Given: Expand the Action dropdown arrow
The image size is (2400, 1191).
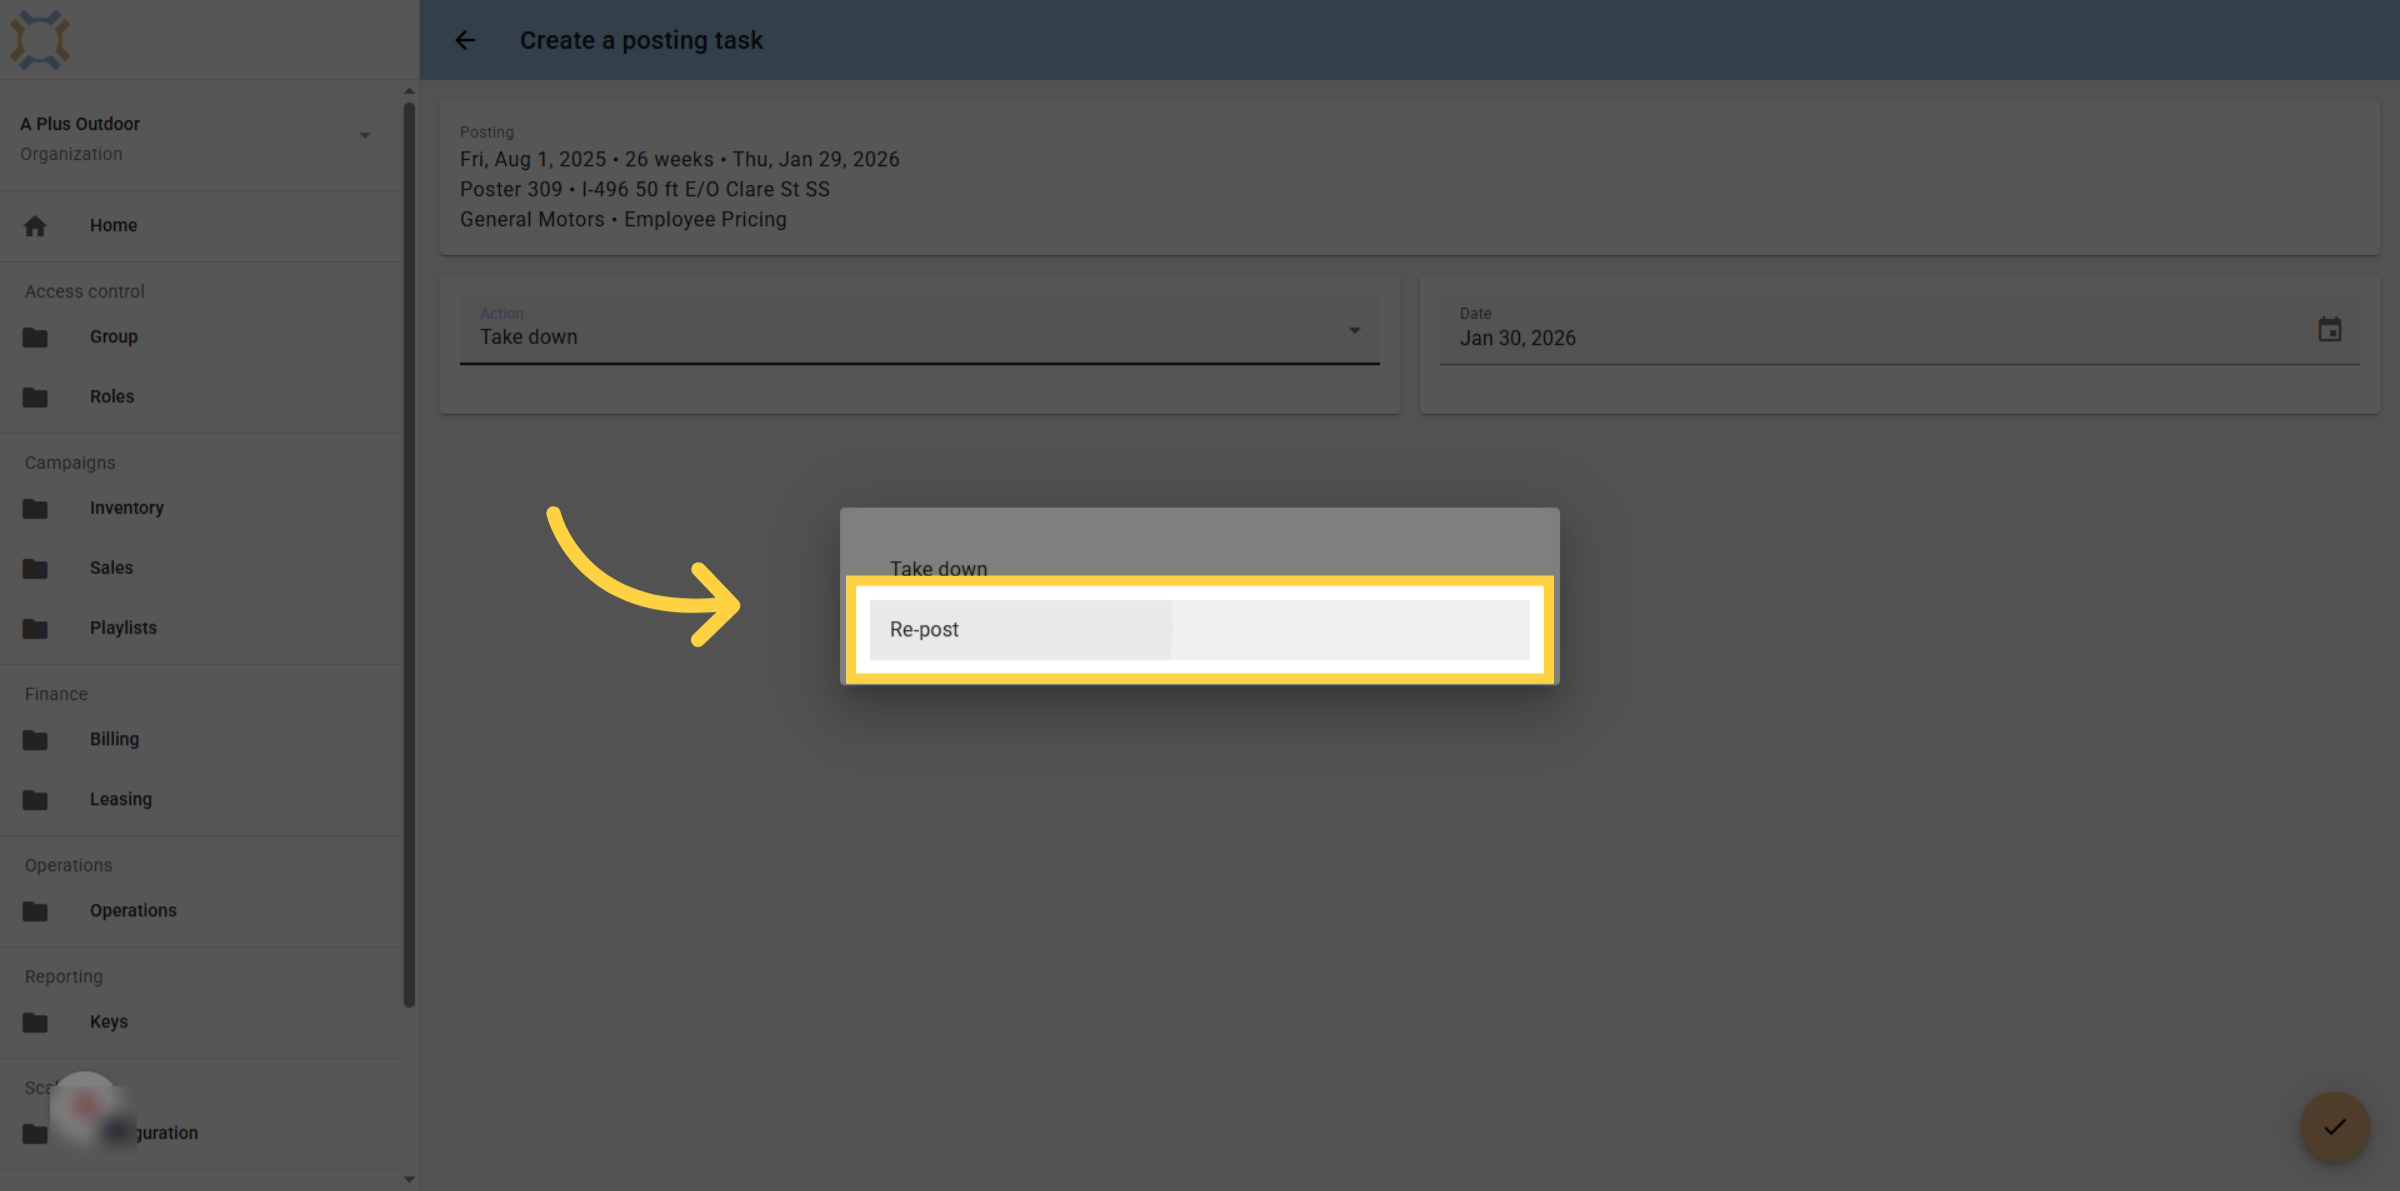Looking at the screenshot, I should [1354, 330].
